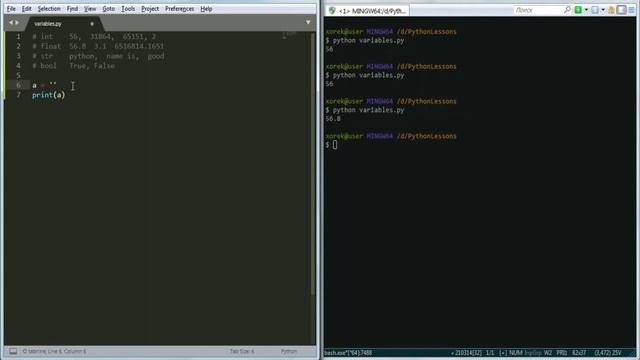The width and height of the screenshot is (640, 360).
Task: Click the 56.8 output in terminal
Action: tap(333, 119)
